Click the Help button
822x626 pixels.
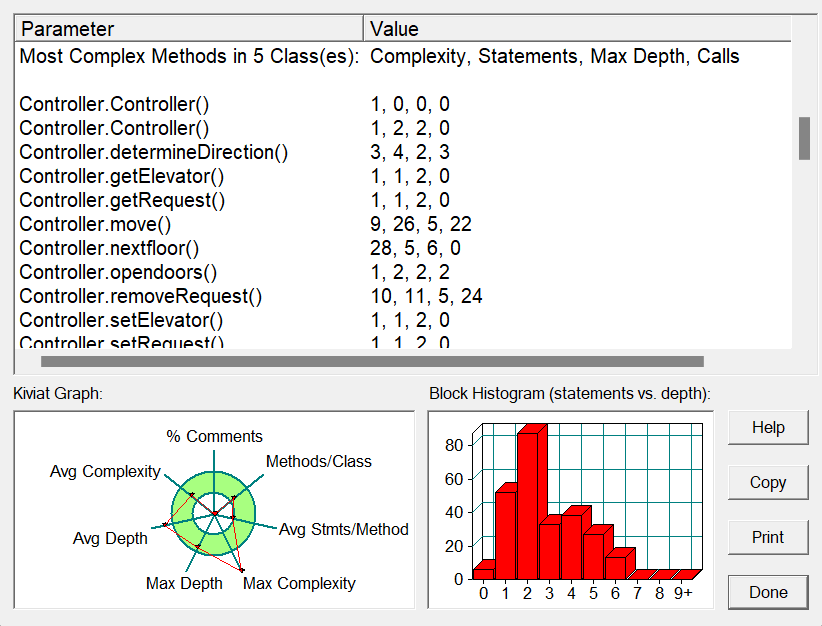pos(768,427)
